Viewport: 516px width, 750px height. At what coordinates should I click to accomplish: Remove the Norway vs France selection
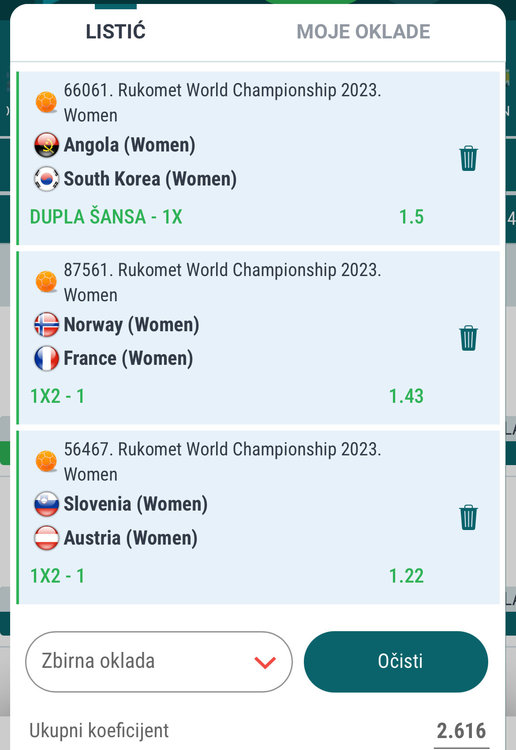pyautogui.click(x=468, y=338)
